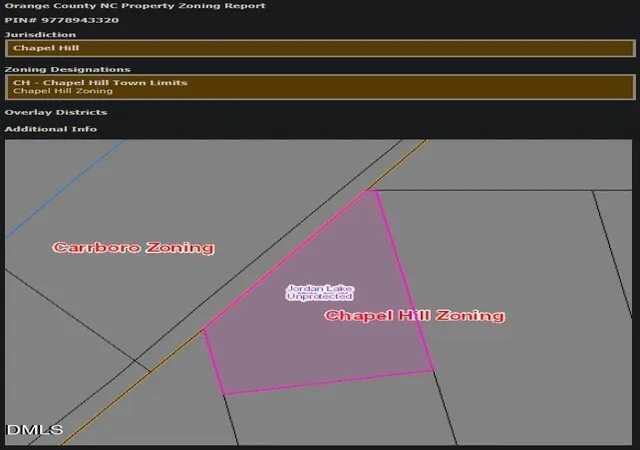Click the blue line on the map
The height and width of the screenshot is (450, 640).
(65, 189)
